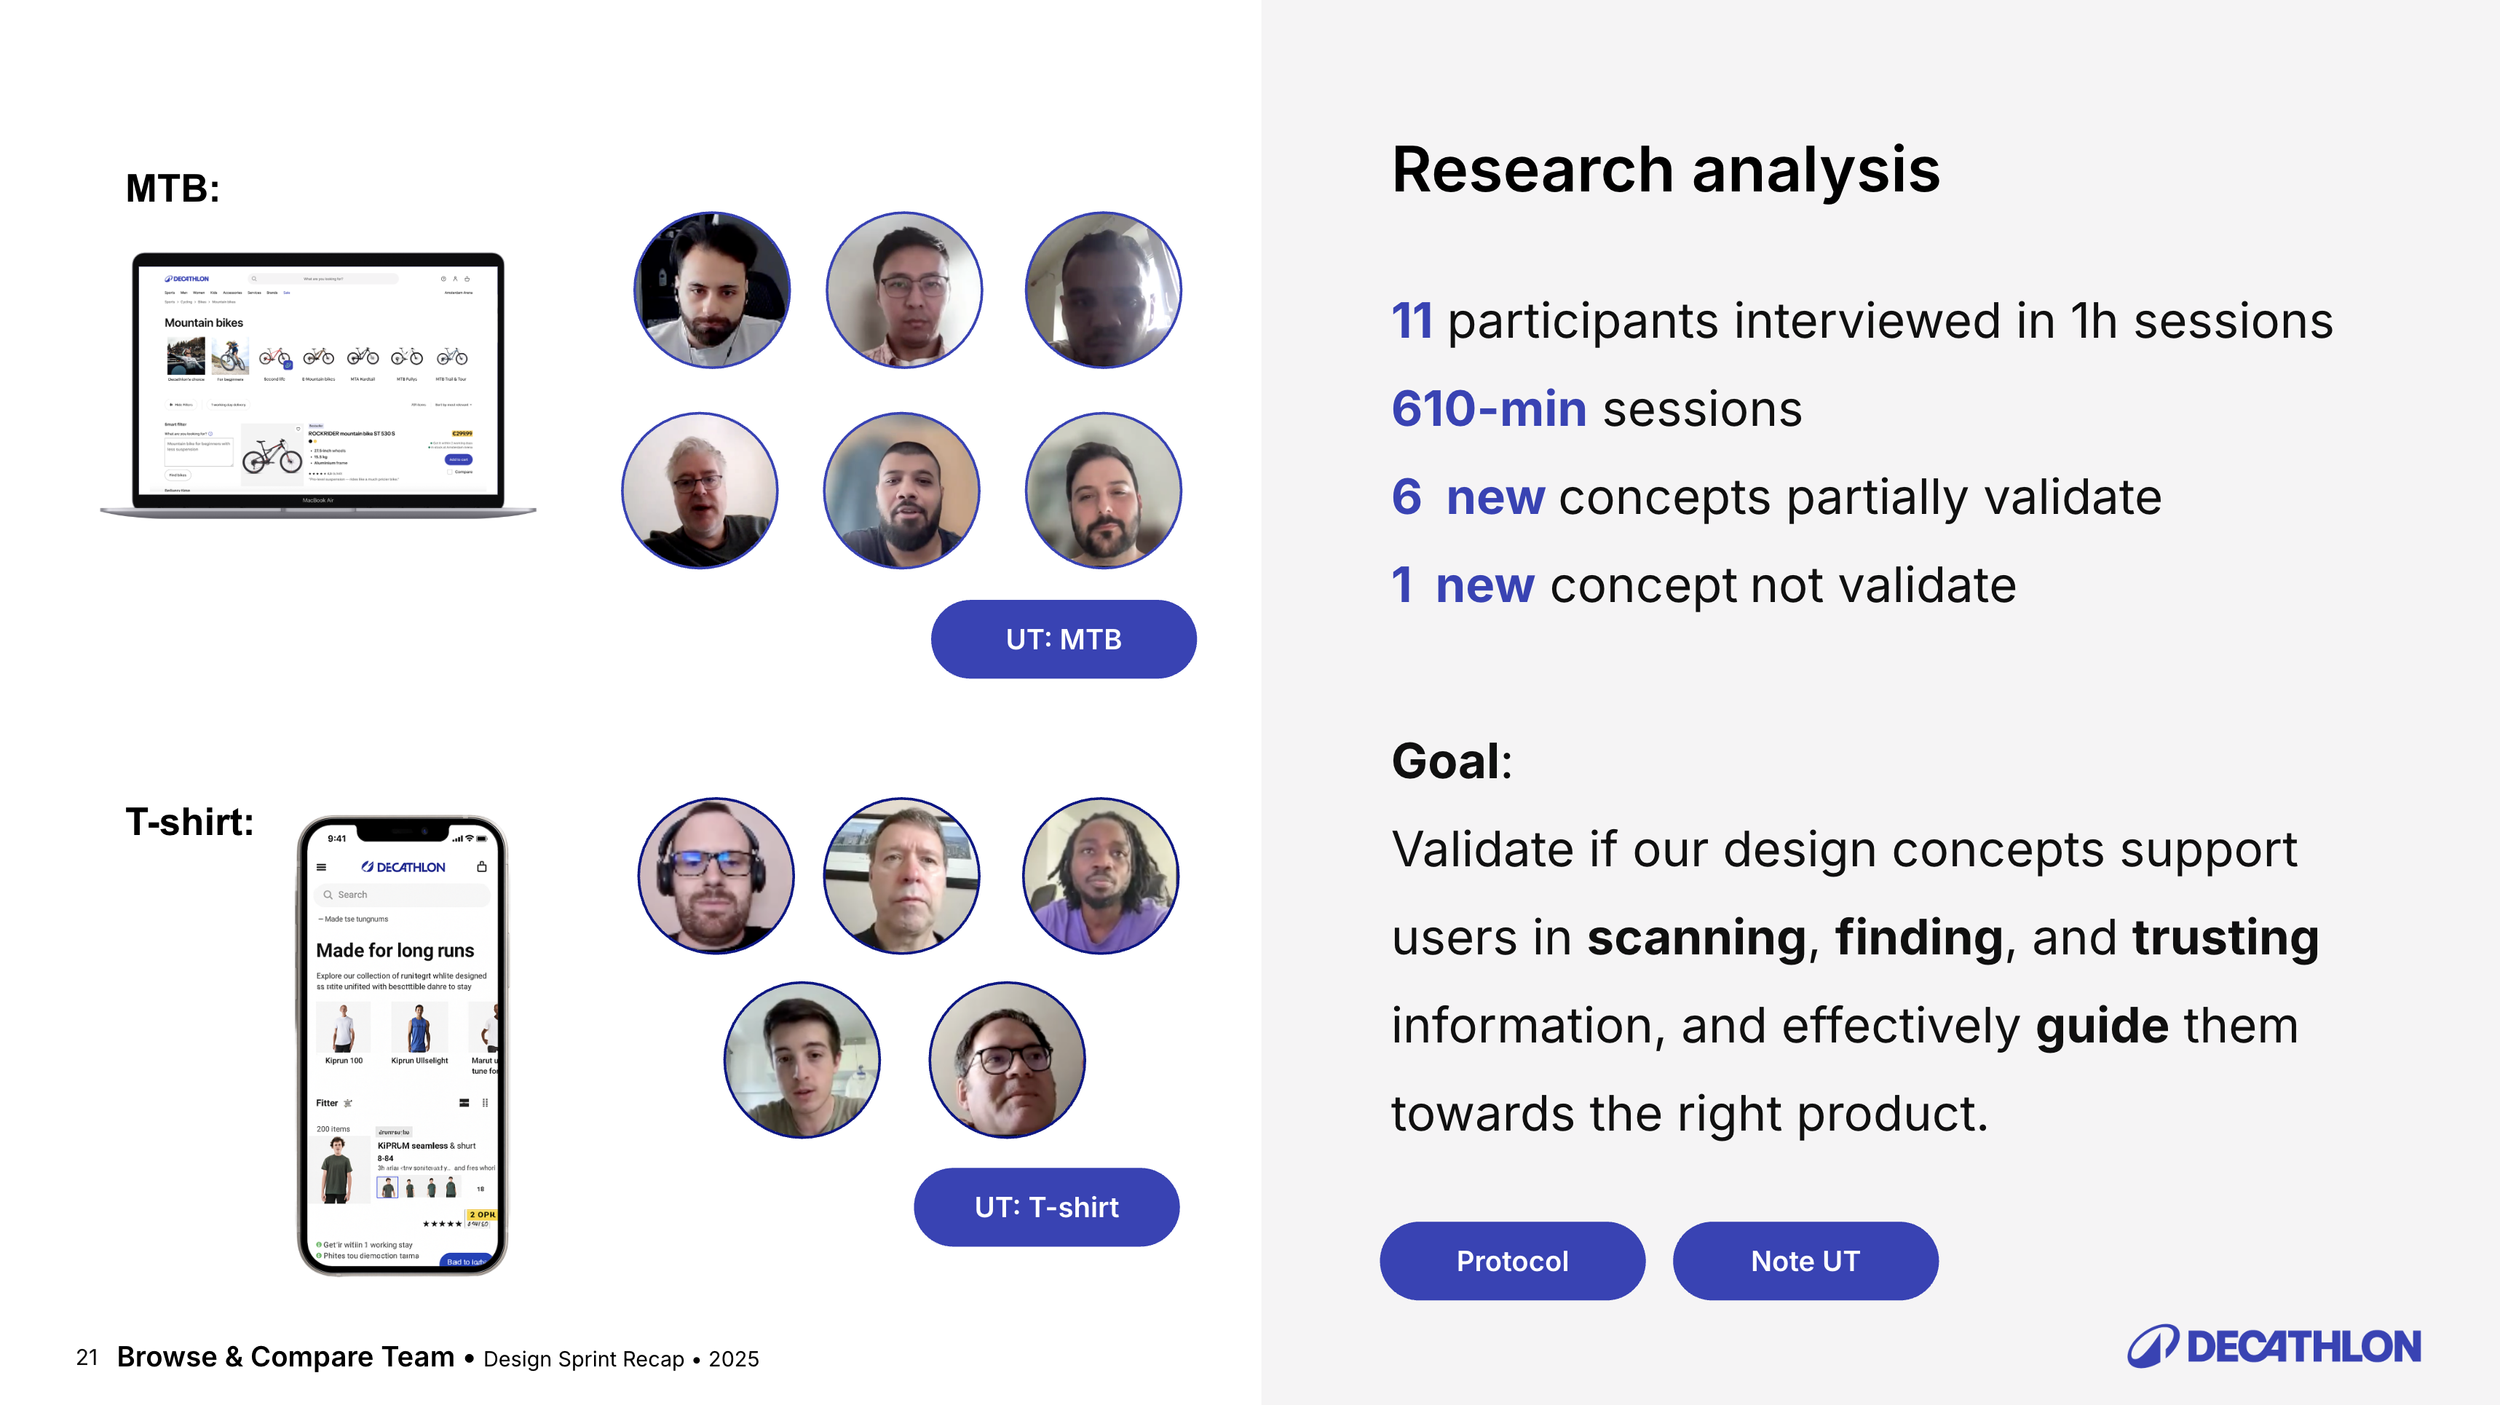Click the Protocol button

[1512, 1261]
